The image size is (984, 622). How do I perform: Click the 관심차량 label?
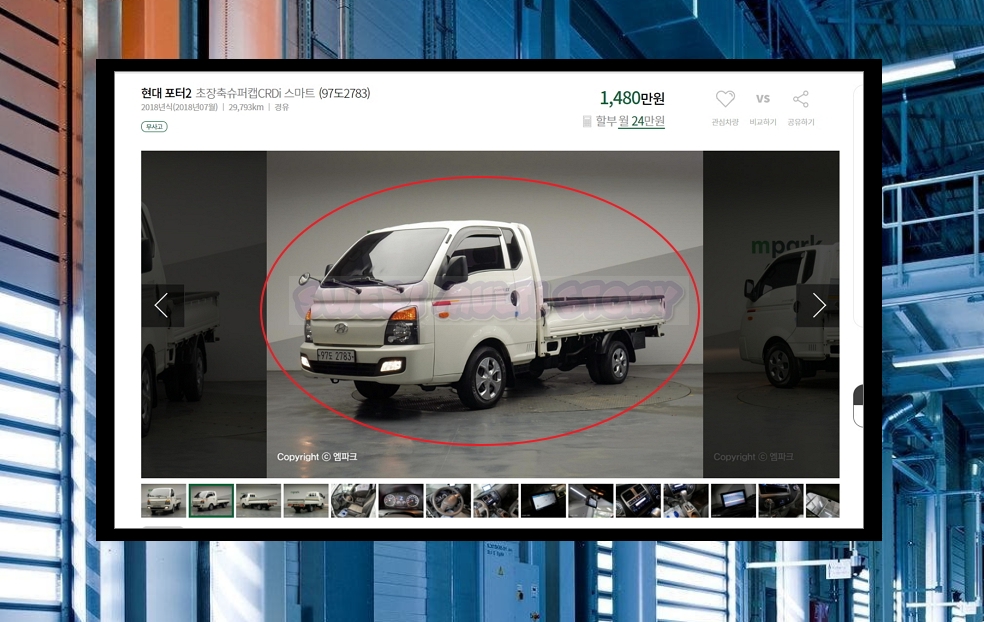pyautogui.click(x=725, y=122)
